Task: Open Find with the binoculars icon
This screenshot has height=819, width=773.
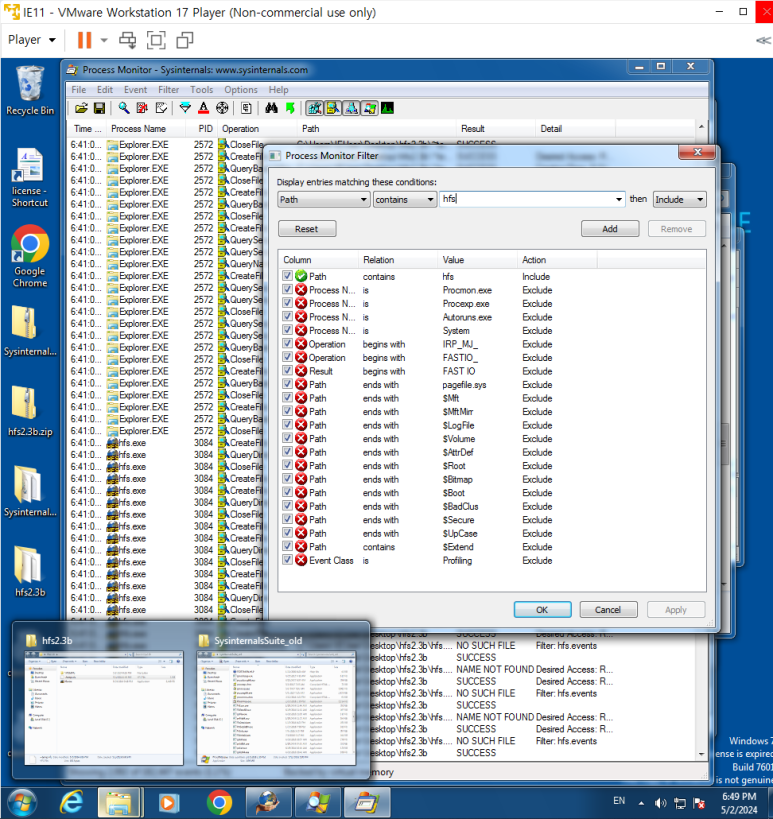Action: pos(271,108)
